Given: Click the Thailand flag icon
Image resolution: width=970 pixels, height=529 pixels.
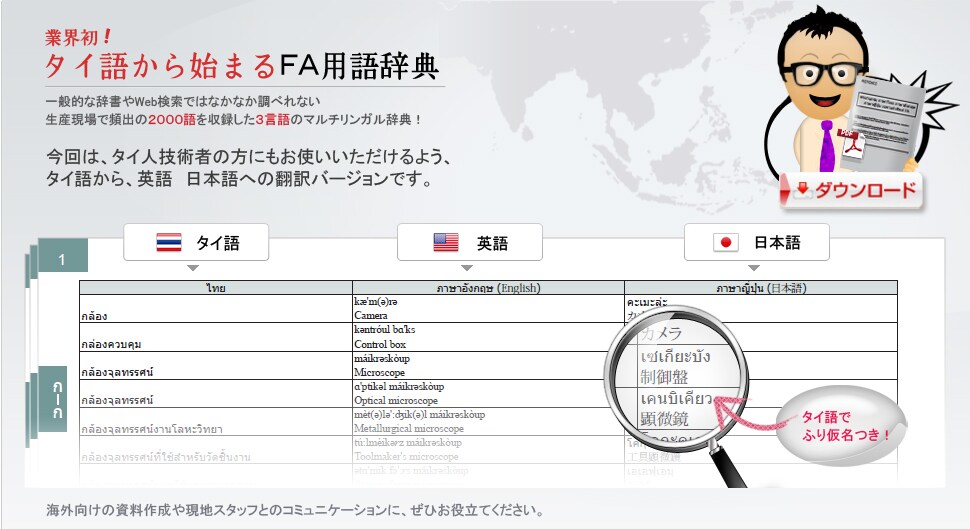Looking at the screenshot, I should [169, 242].
